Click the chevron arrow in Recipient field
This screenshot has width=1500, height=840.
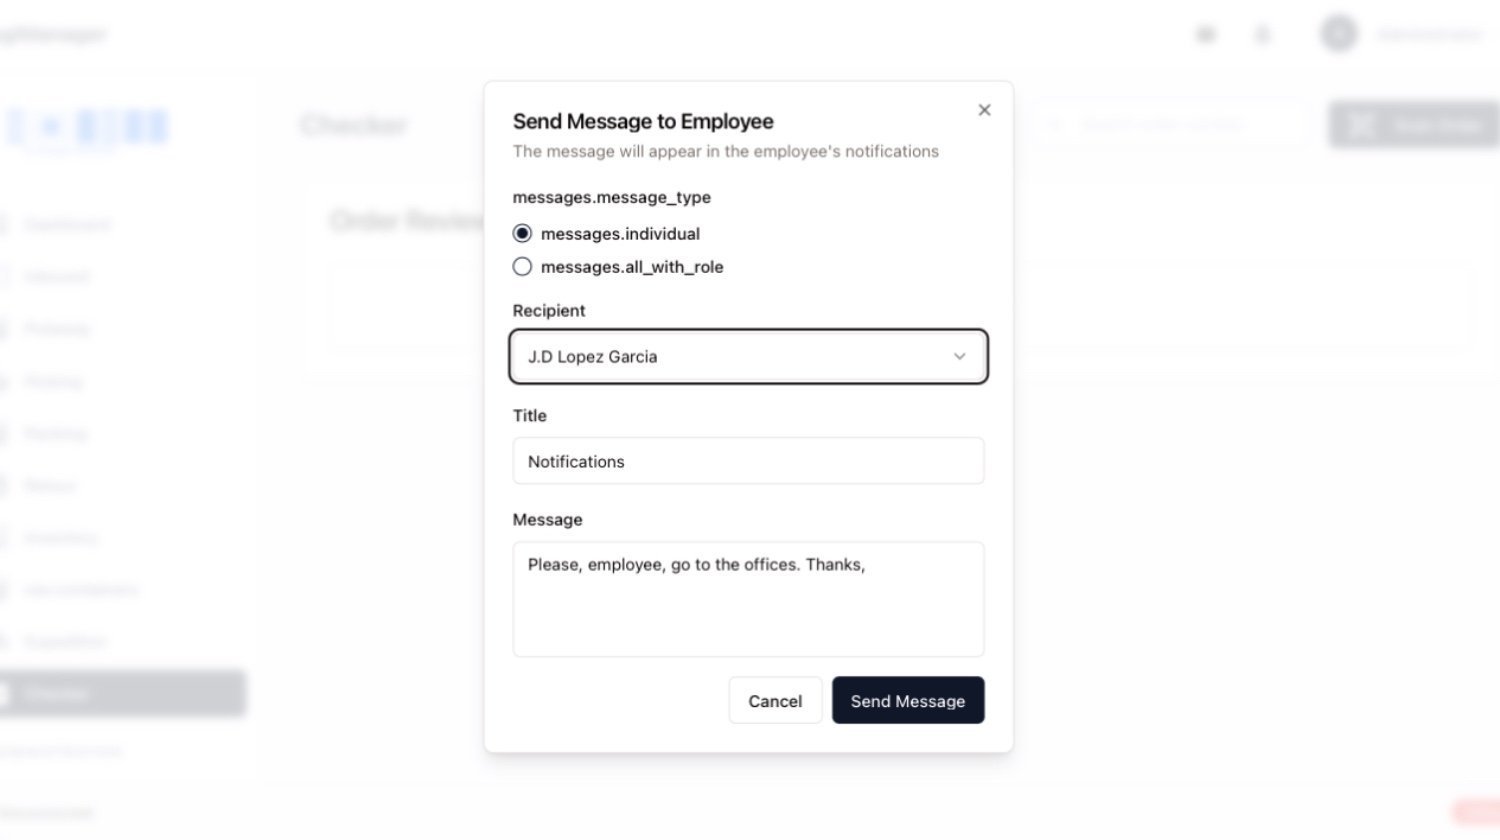click(x=959, y=356)
